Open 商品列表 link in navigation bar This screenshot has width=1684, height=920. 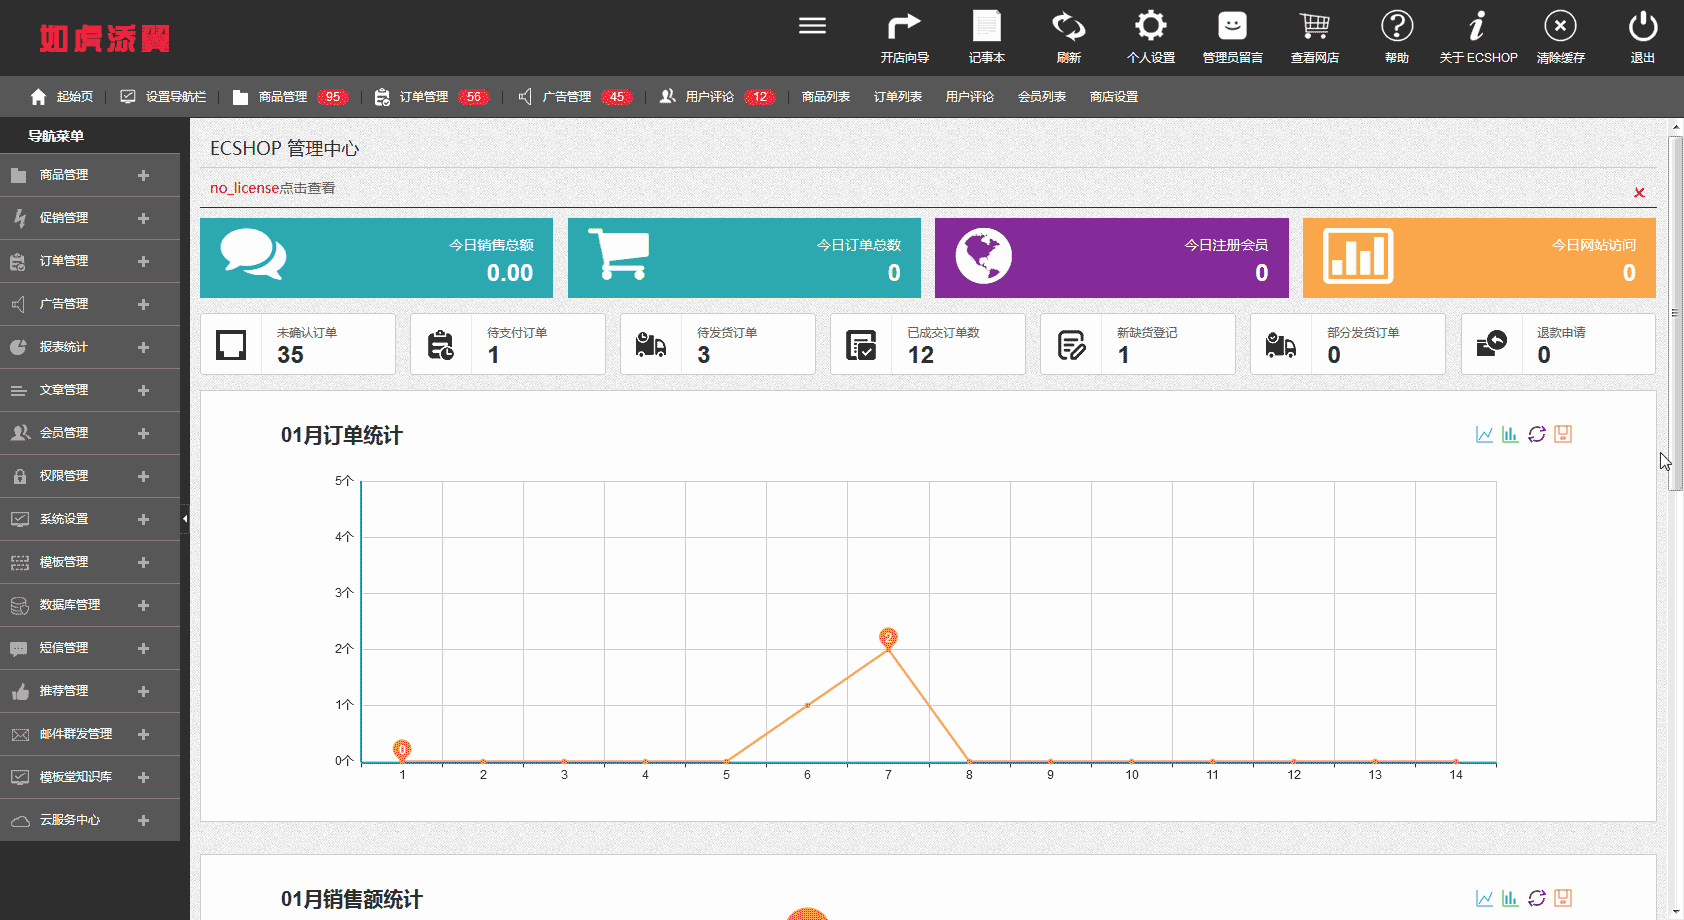(x=826, y=97)
